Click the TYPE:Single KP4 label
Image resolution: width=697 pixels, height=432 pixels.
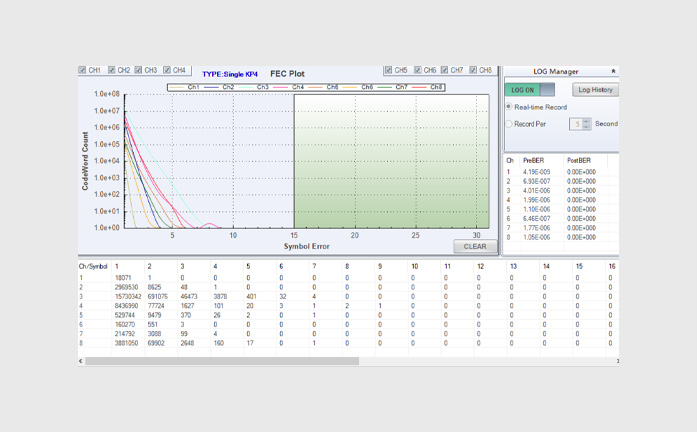click(230, 74)
